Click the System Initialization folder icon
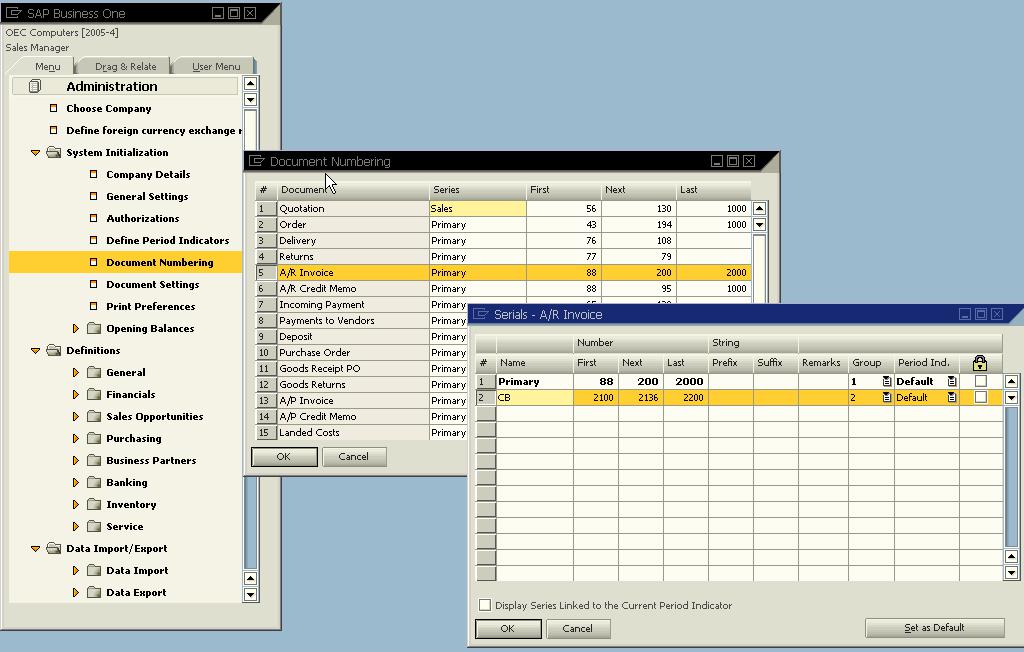 click(x=54, y=152)
